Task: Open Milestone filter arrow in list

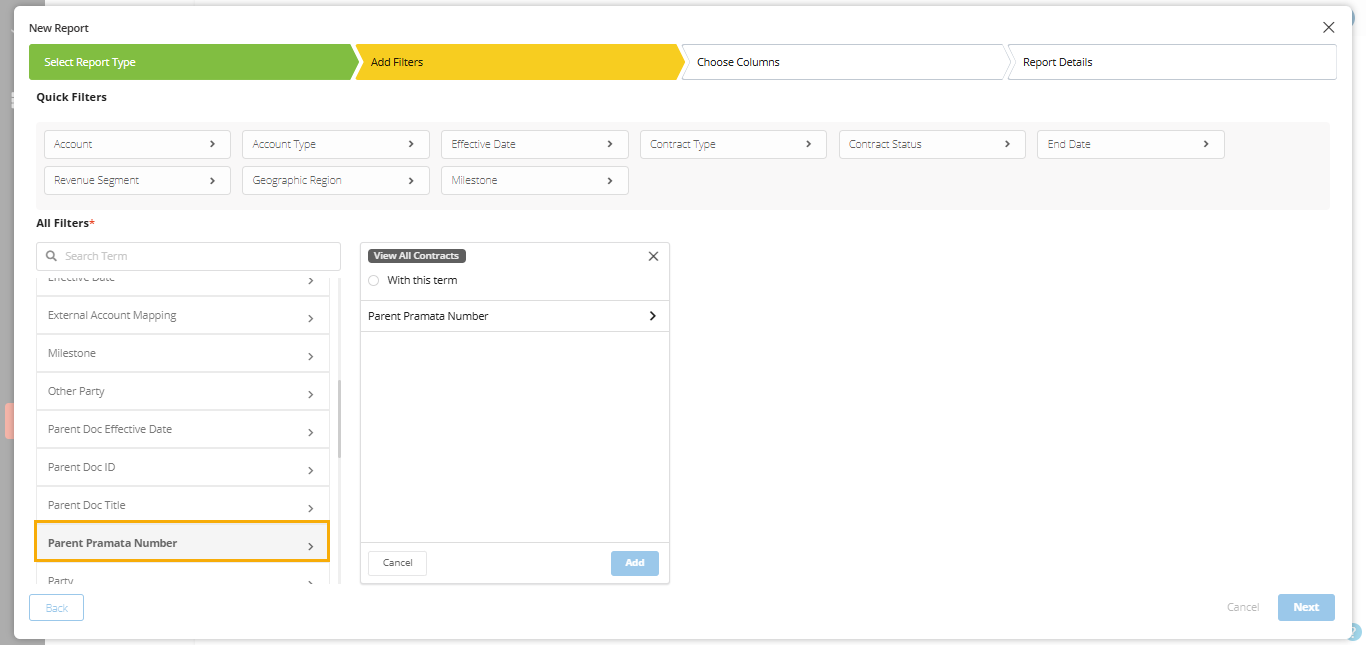Action: coord(311,356)
